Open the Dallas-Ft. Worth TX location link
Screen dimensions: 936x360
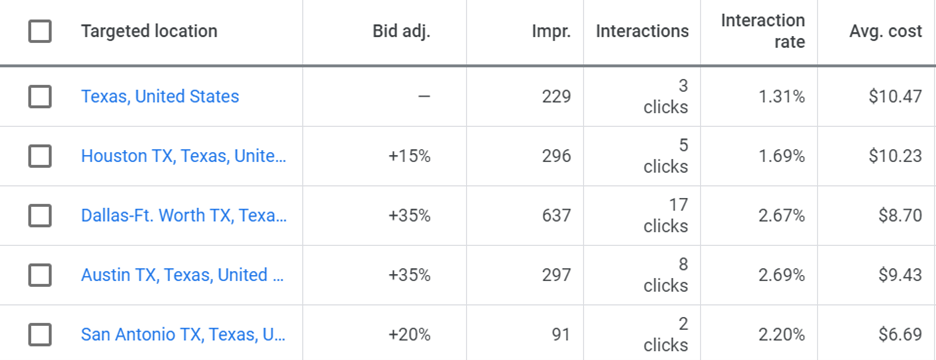point(184,215)
